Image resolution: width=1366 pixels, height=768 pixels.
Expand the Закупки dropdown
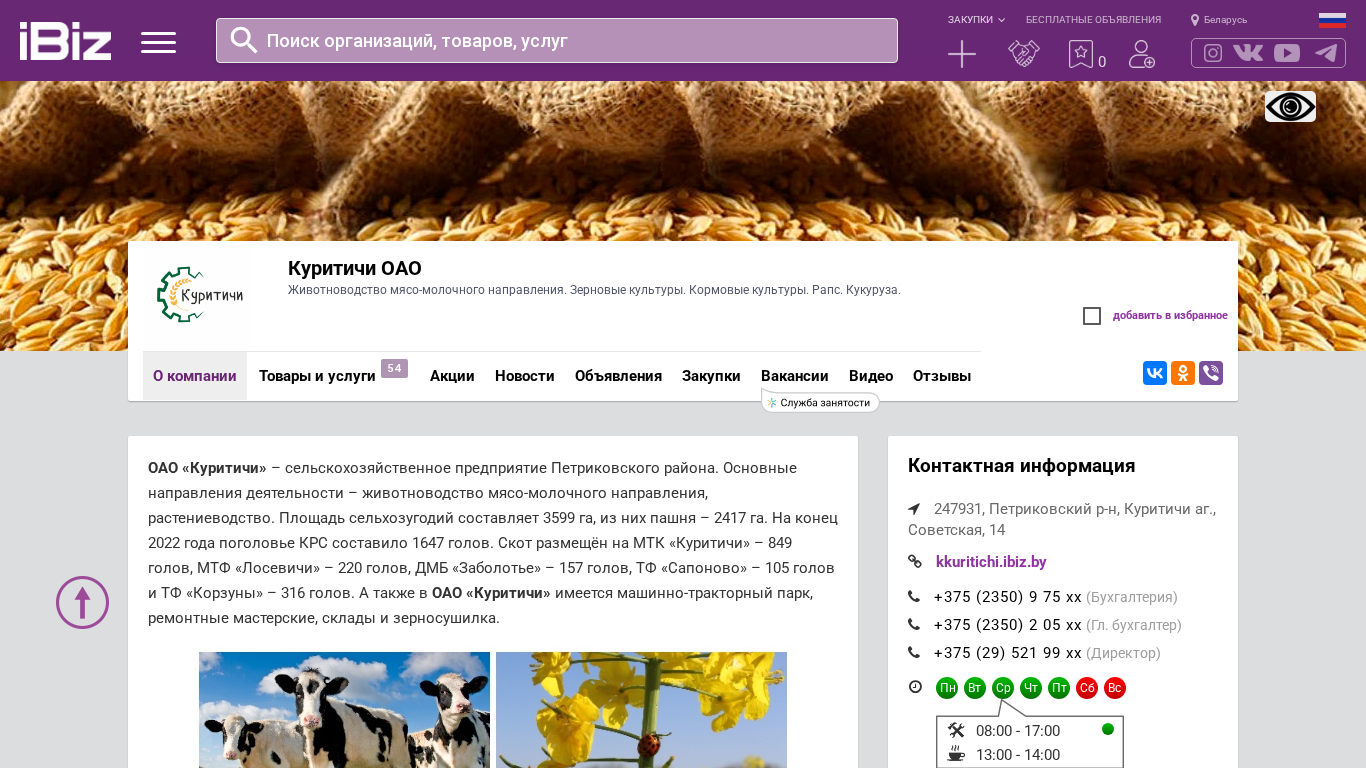pyautogui.click(x=976, y=20)
